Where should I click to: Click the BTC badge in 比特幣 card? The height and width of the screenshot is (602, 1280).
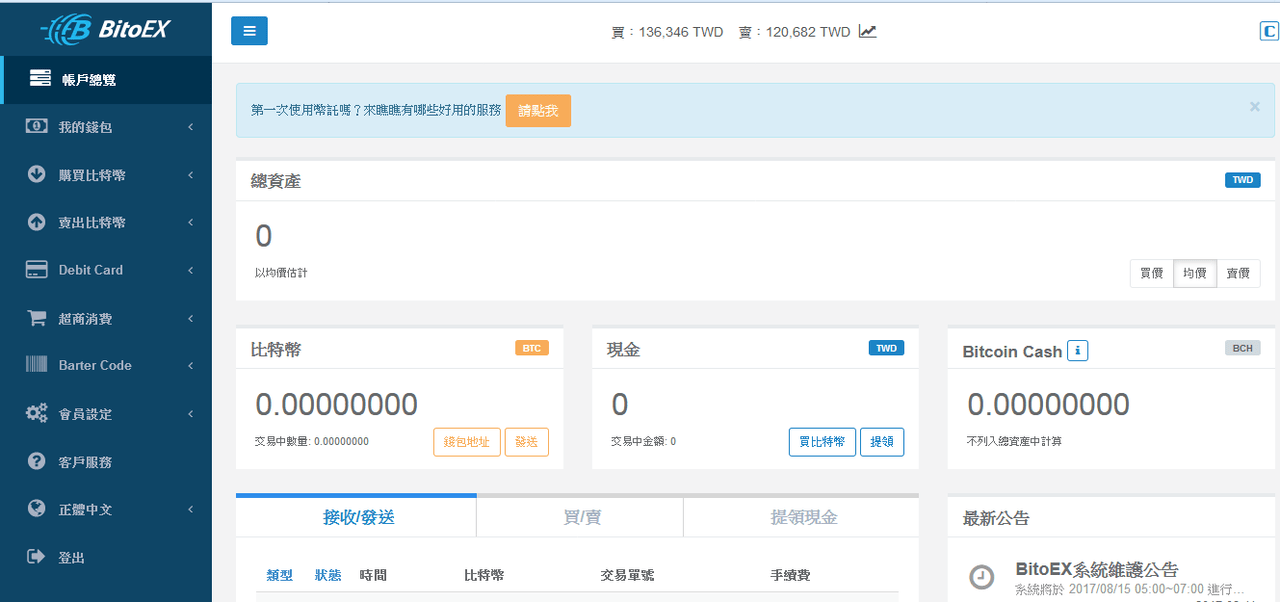point(532,348)
